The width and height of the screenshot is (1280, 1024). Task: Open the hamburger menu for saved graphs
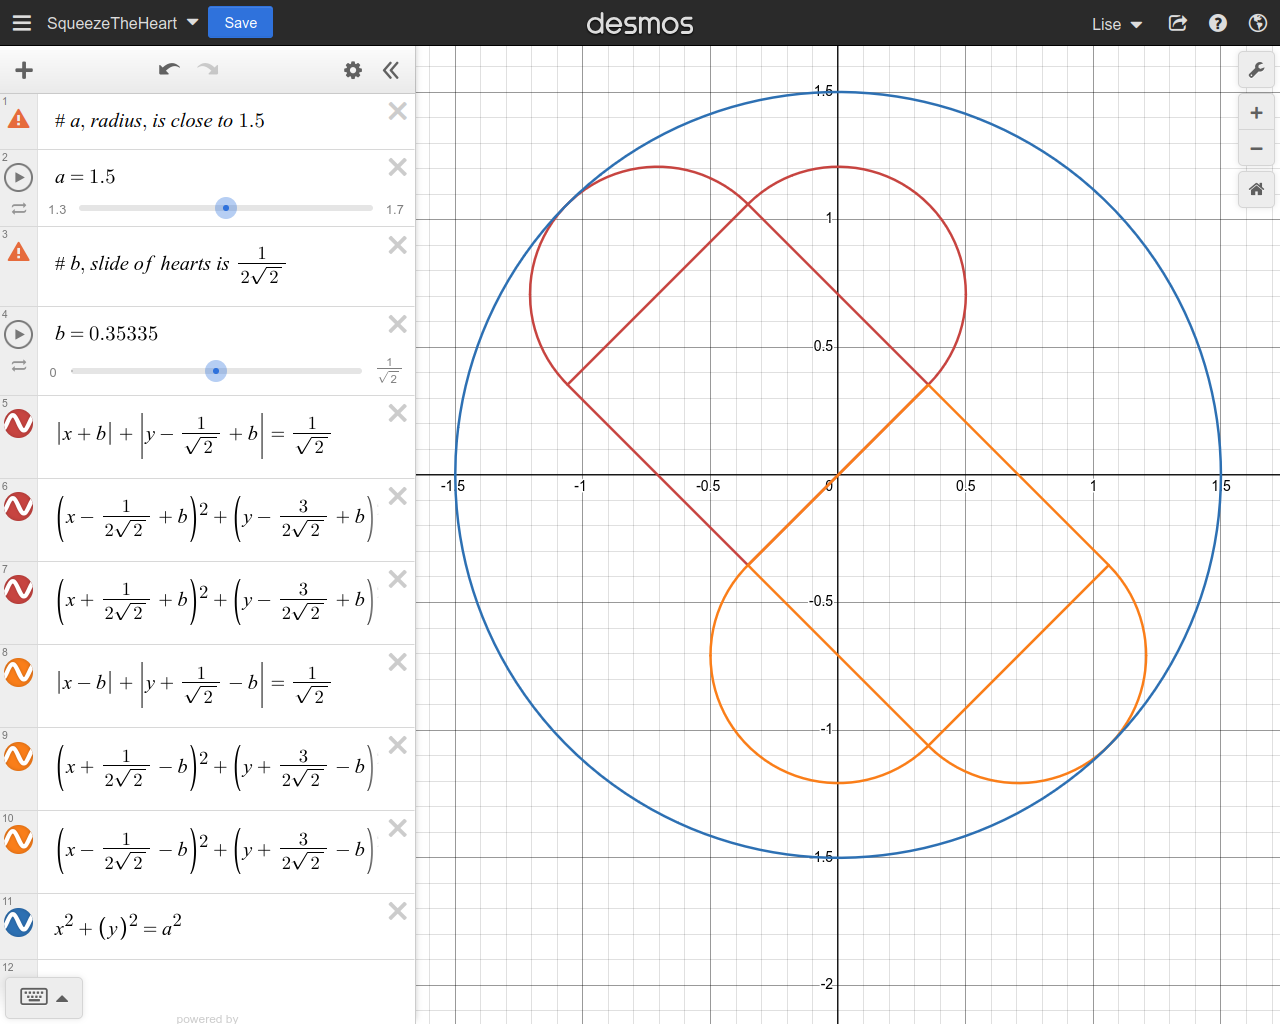(22, 23)
